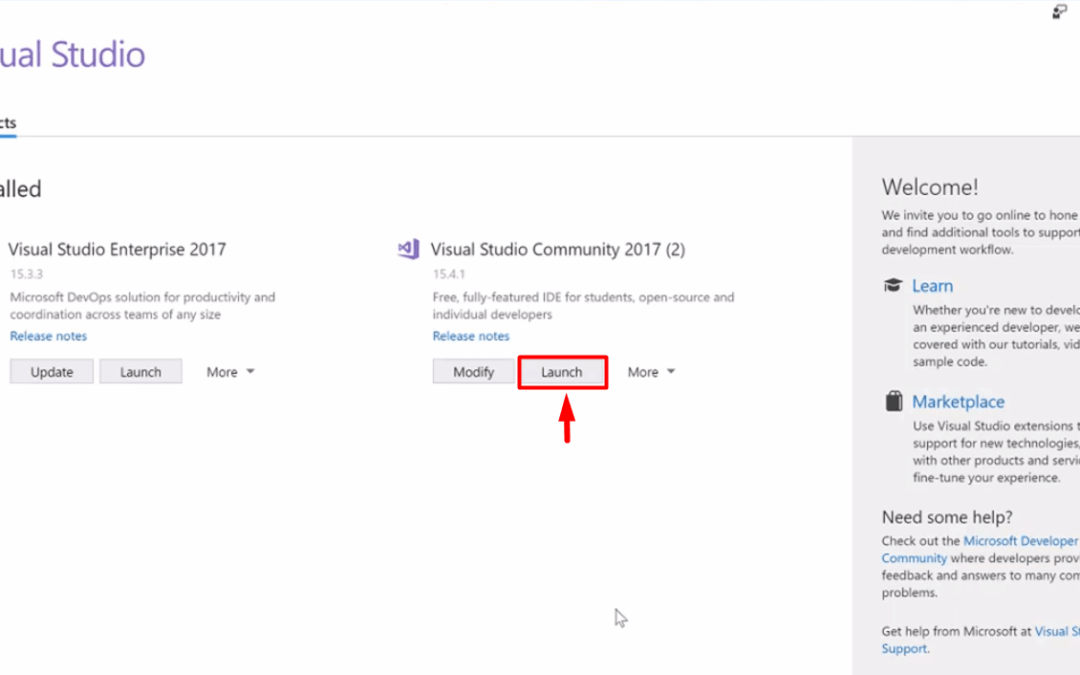Click the Marketplace shopping bag icon
This screenshot has height=675, width=1080.
(894, 402)
